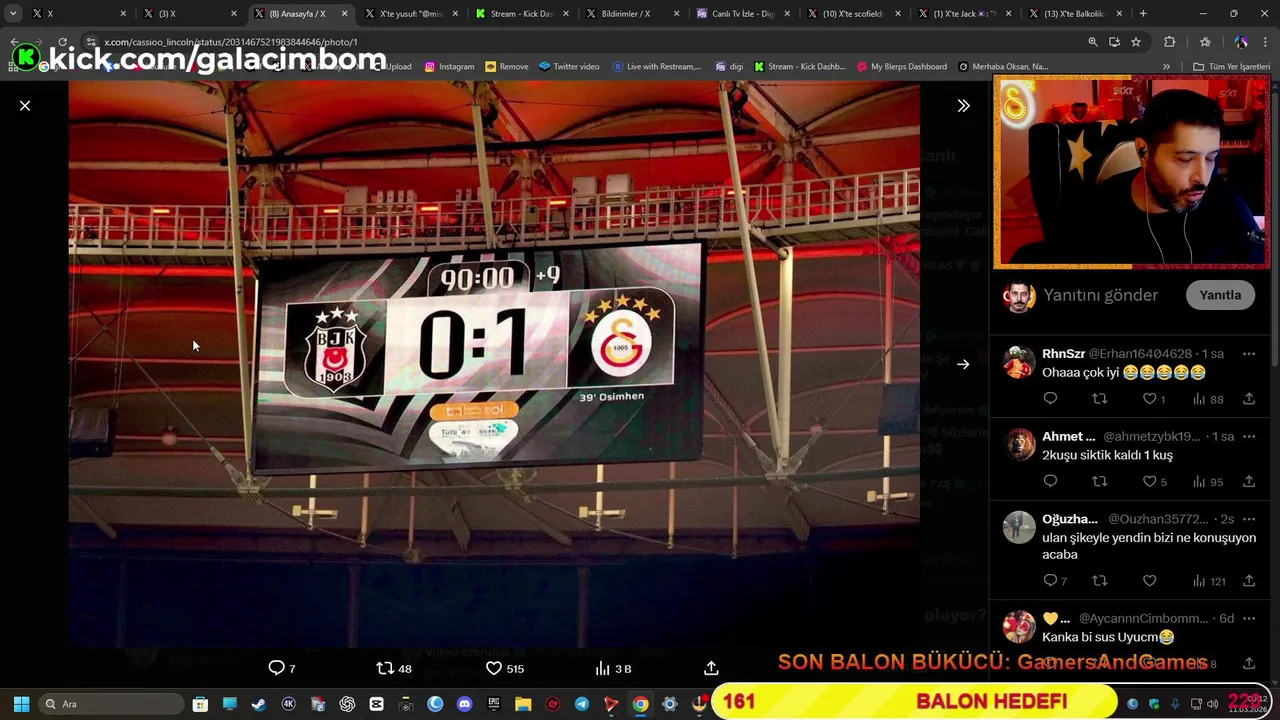Open more options on RhnSzr's reply
Image resolution: width=1280 pixels, height=720 pixels.
(1249, 354)
